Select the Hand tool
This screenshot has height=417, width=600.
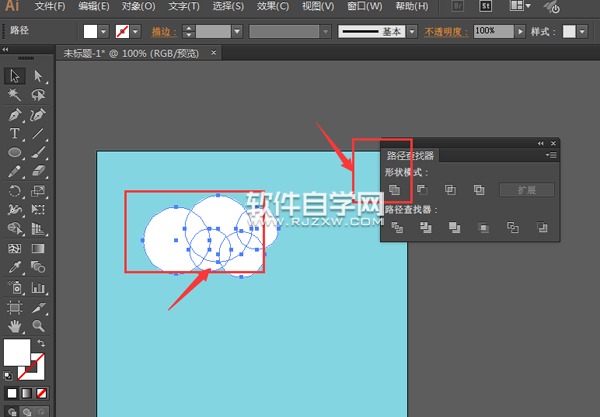[15, 326]
